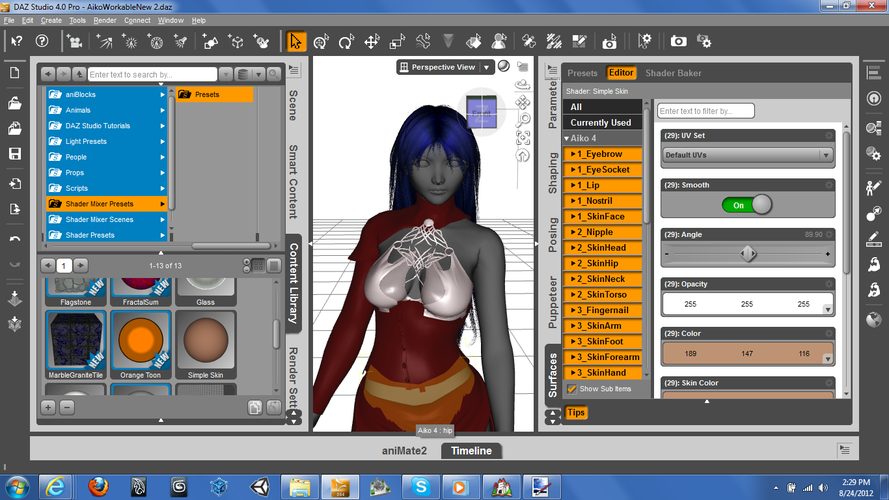This screenshot has height=500, width=889.
Task: Expand the Shader Mixer Presets folder arrow
Action: pos(163,204)
